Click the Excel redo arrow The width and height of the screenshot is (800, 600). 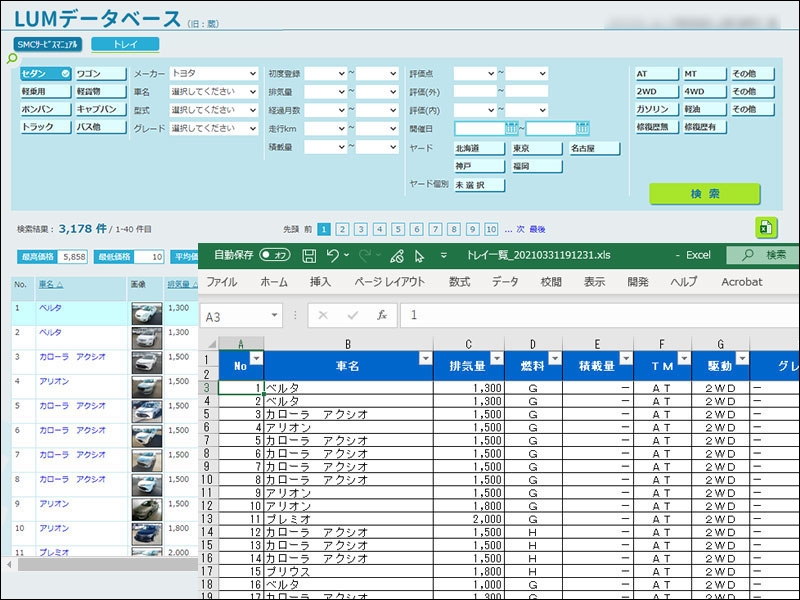[364, 255]
